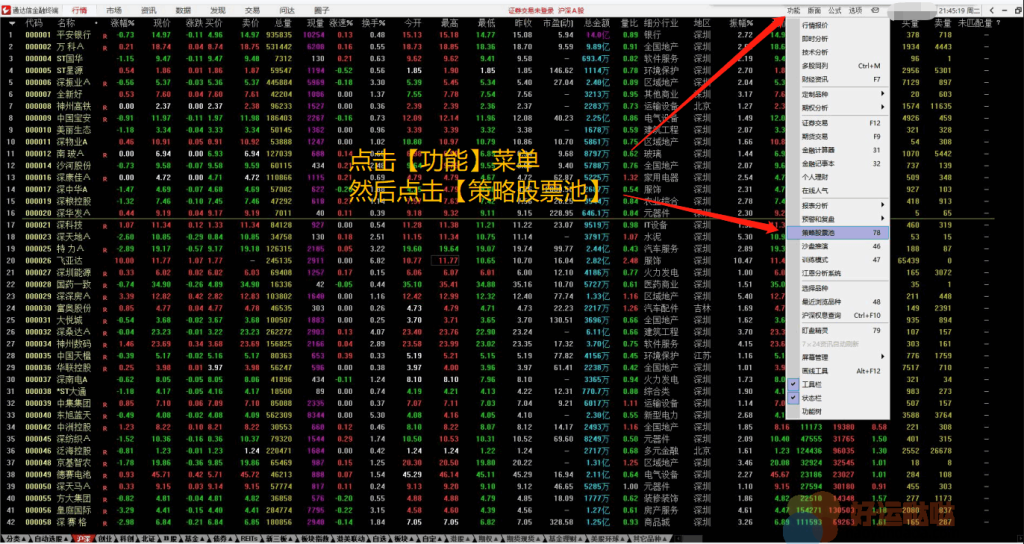Sort by the 涨幅% column header
The image size is (1024, 544).
tap(123, 23)
